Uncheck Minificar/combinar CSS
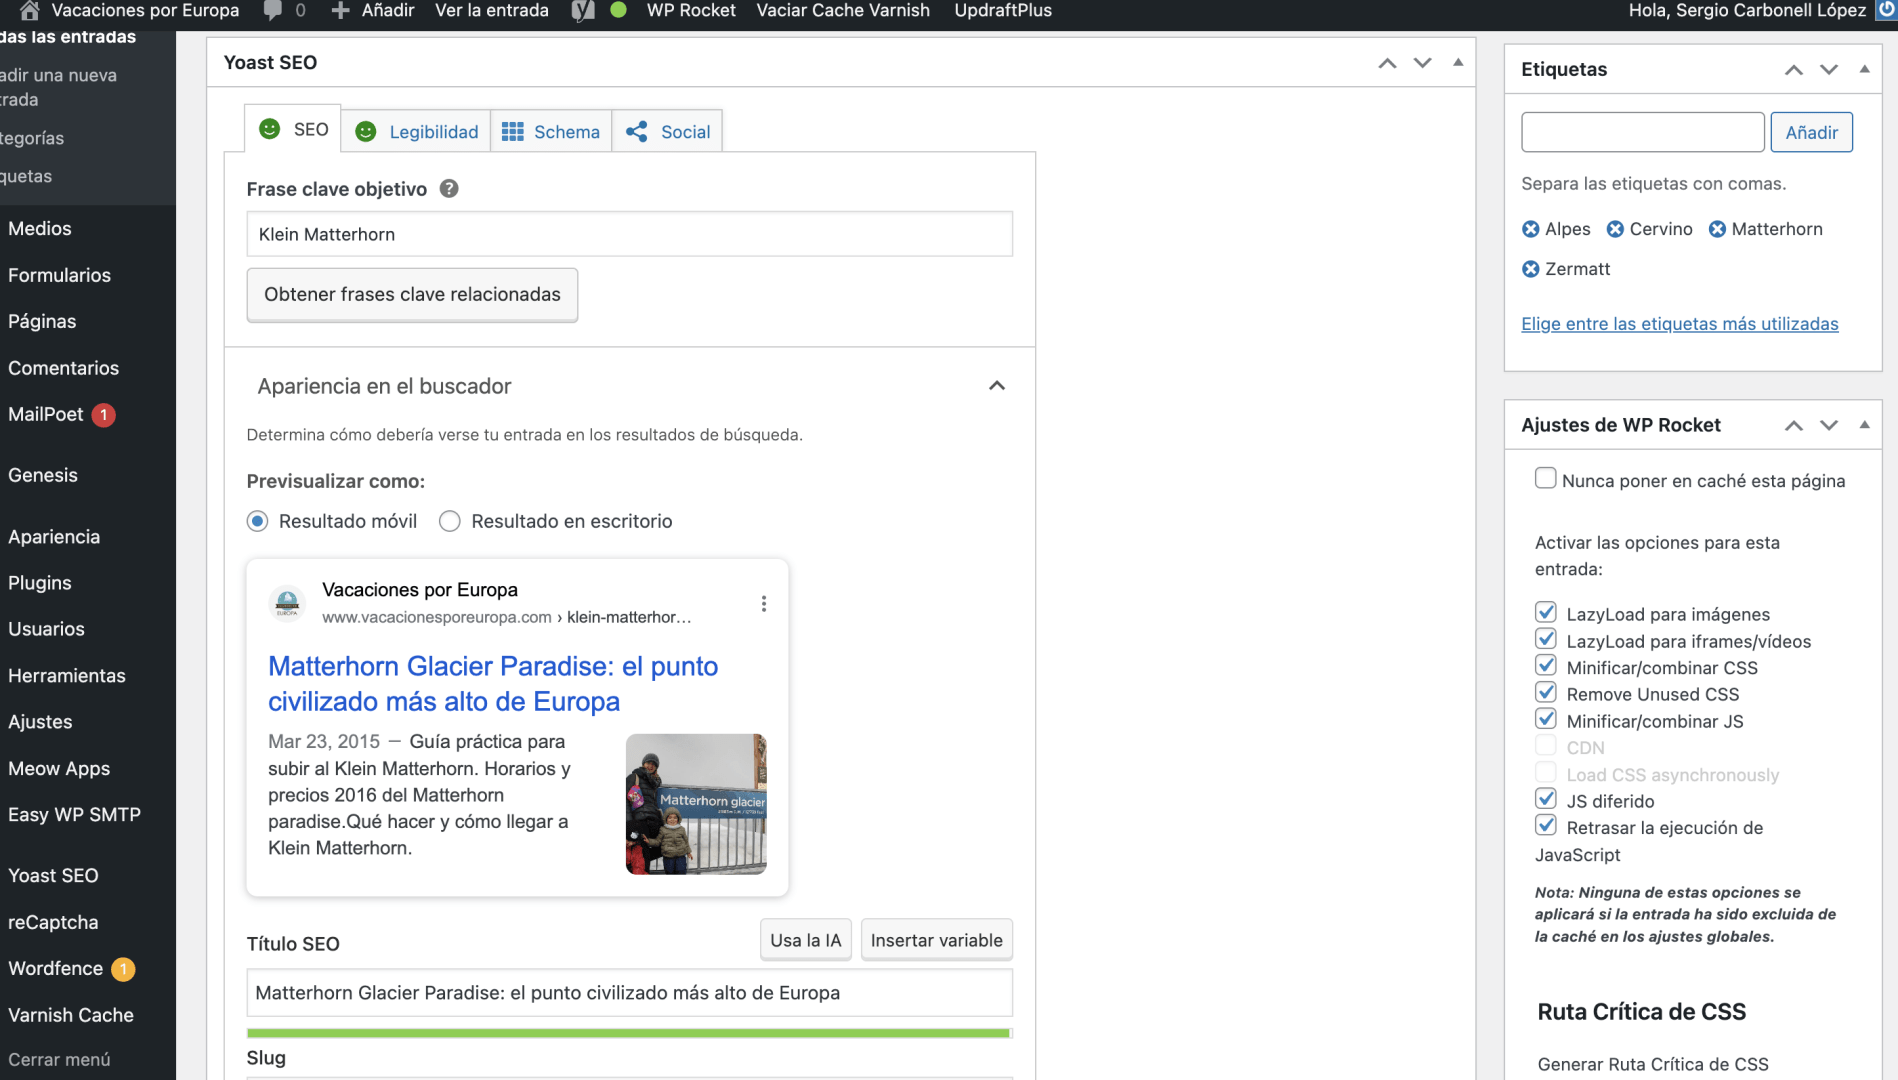 (1546, 665)
